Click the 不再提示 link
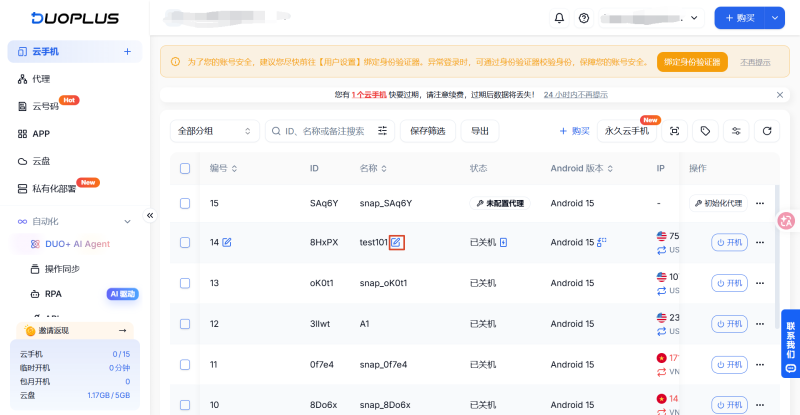 tap(755, 62)
